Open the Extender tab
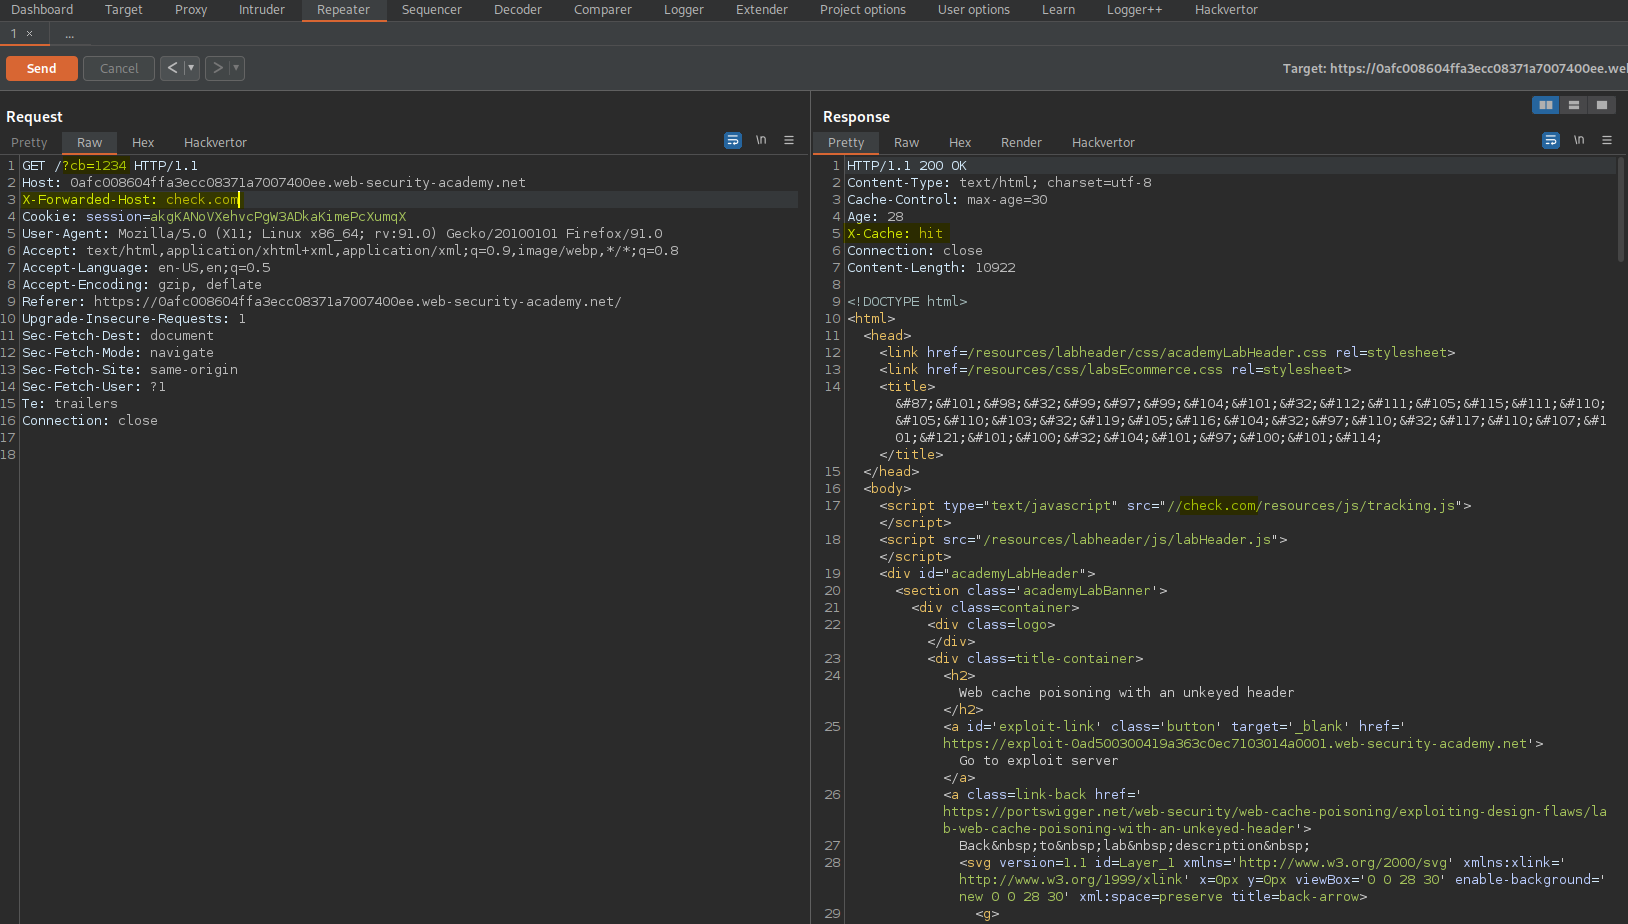Viewport: 1628px width, 924px height. click(762, 10)
